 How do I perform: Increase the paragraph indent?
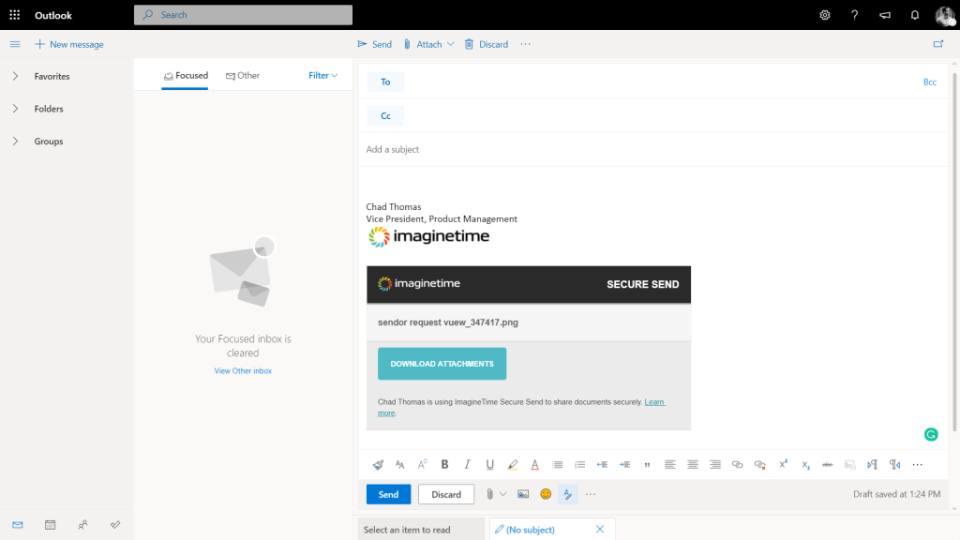624,465
